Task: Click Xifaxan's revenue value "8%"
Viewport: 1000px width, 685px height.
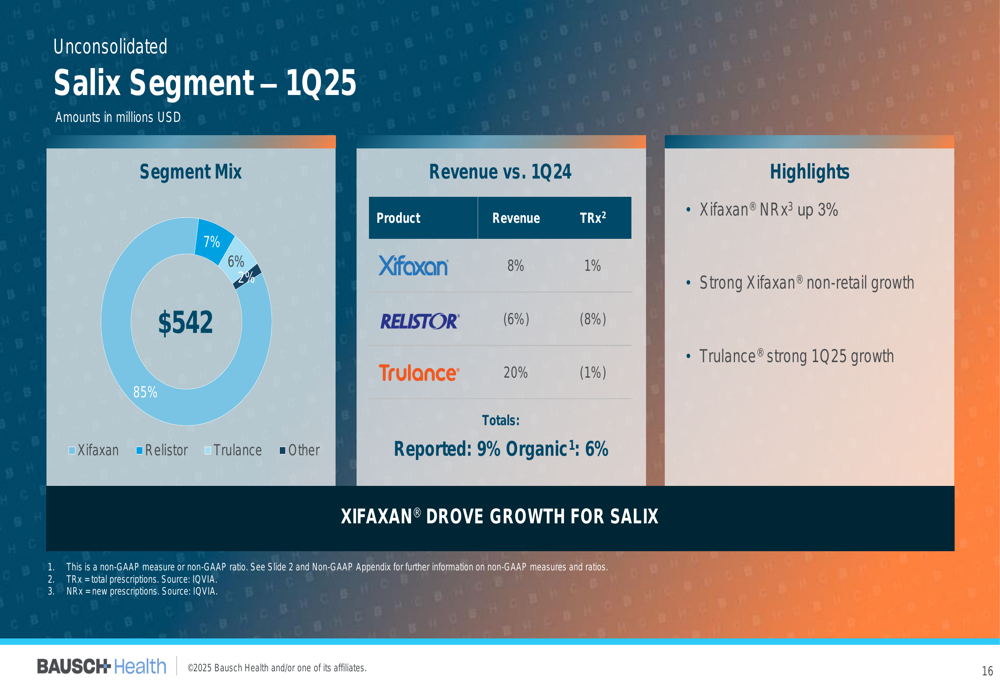Action: click(x=516, y=266)
